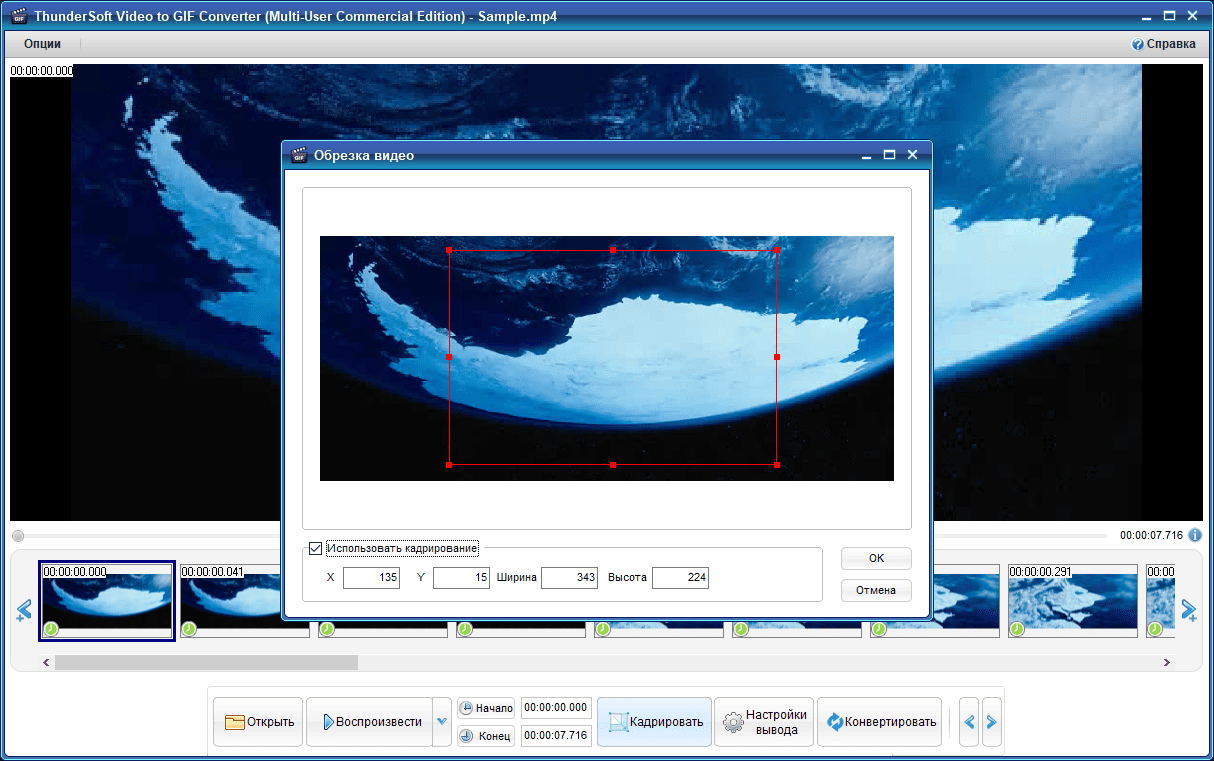
Task: Click the X crop offset field
Action: point(371,578)
